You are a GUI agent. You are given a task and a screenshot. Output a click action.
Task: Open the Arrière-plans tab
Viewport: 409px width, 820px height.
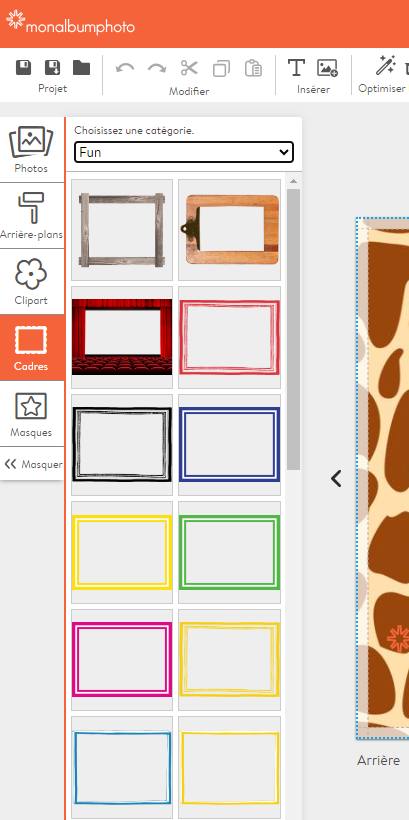click(x=31, y=215)
